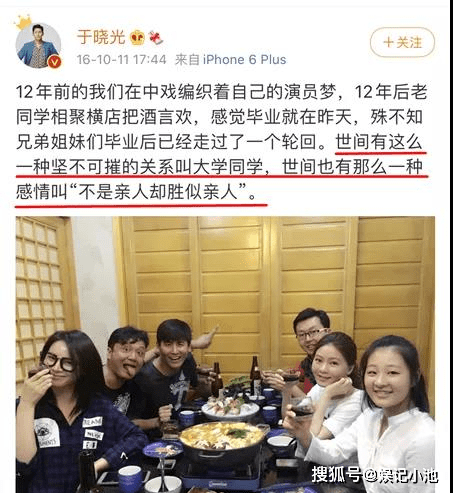Click the yellow crown above the avatar

(x=23, y=22)
